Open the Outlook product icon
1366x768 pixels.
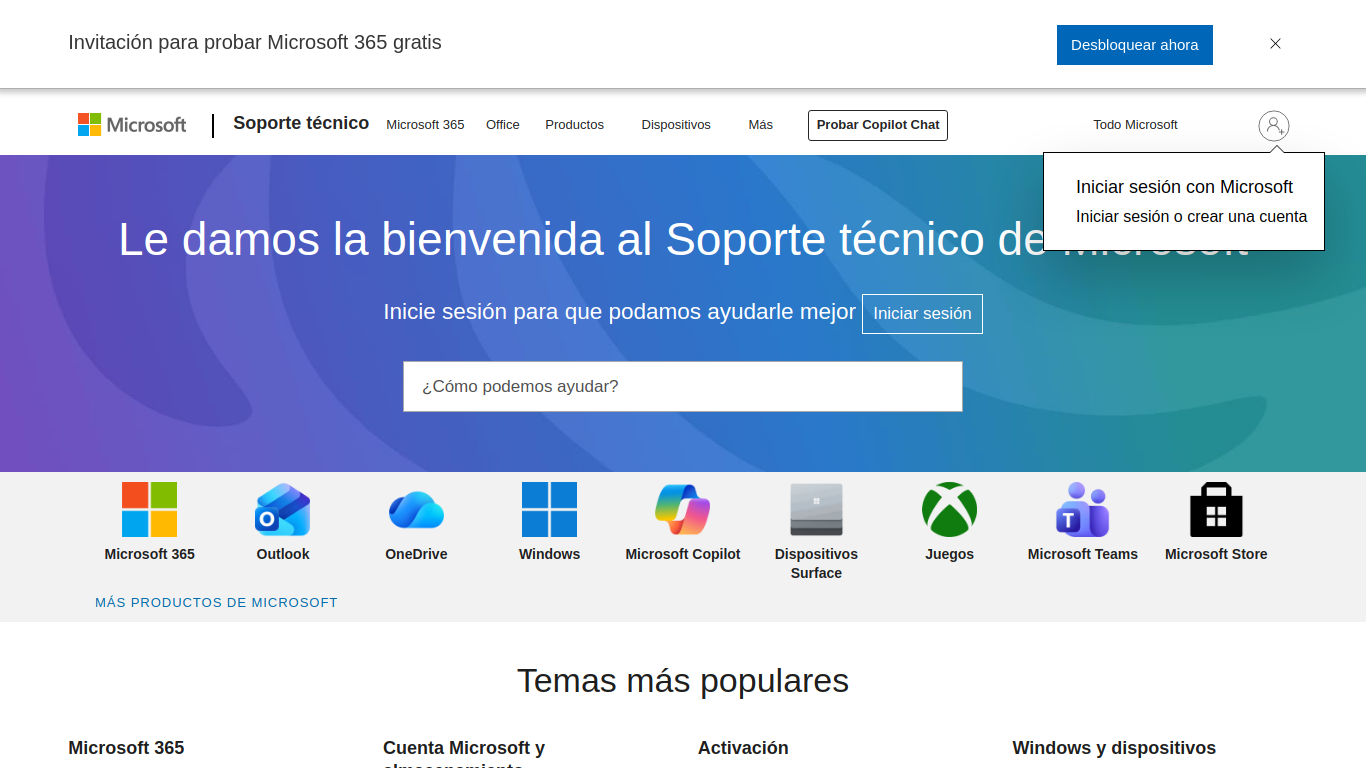(x=283, y=510)
